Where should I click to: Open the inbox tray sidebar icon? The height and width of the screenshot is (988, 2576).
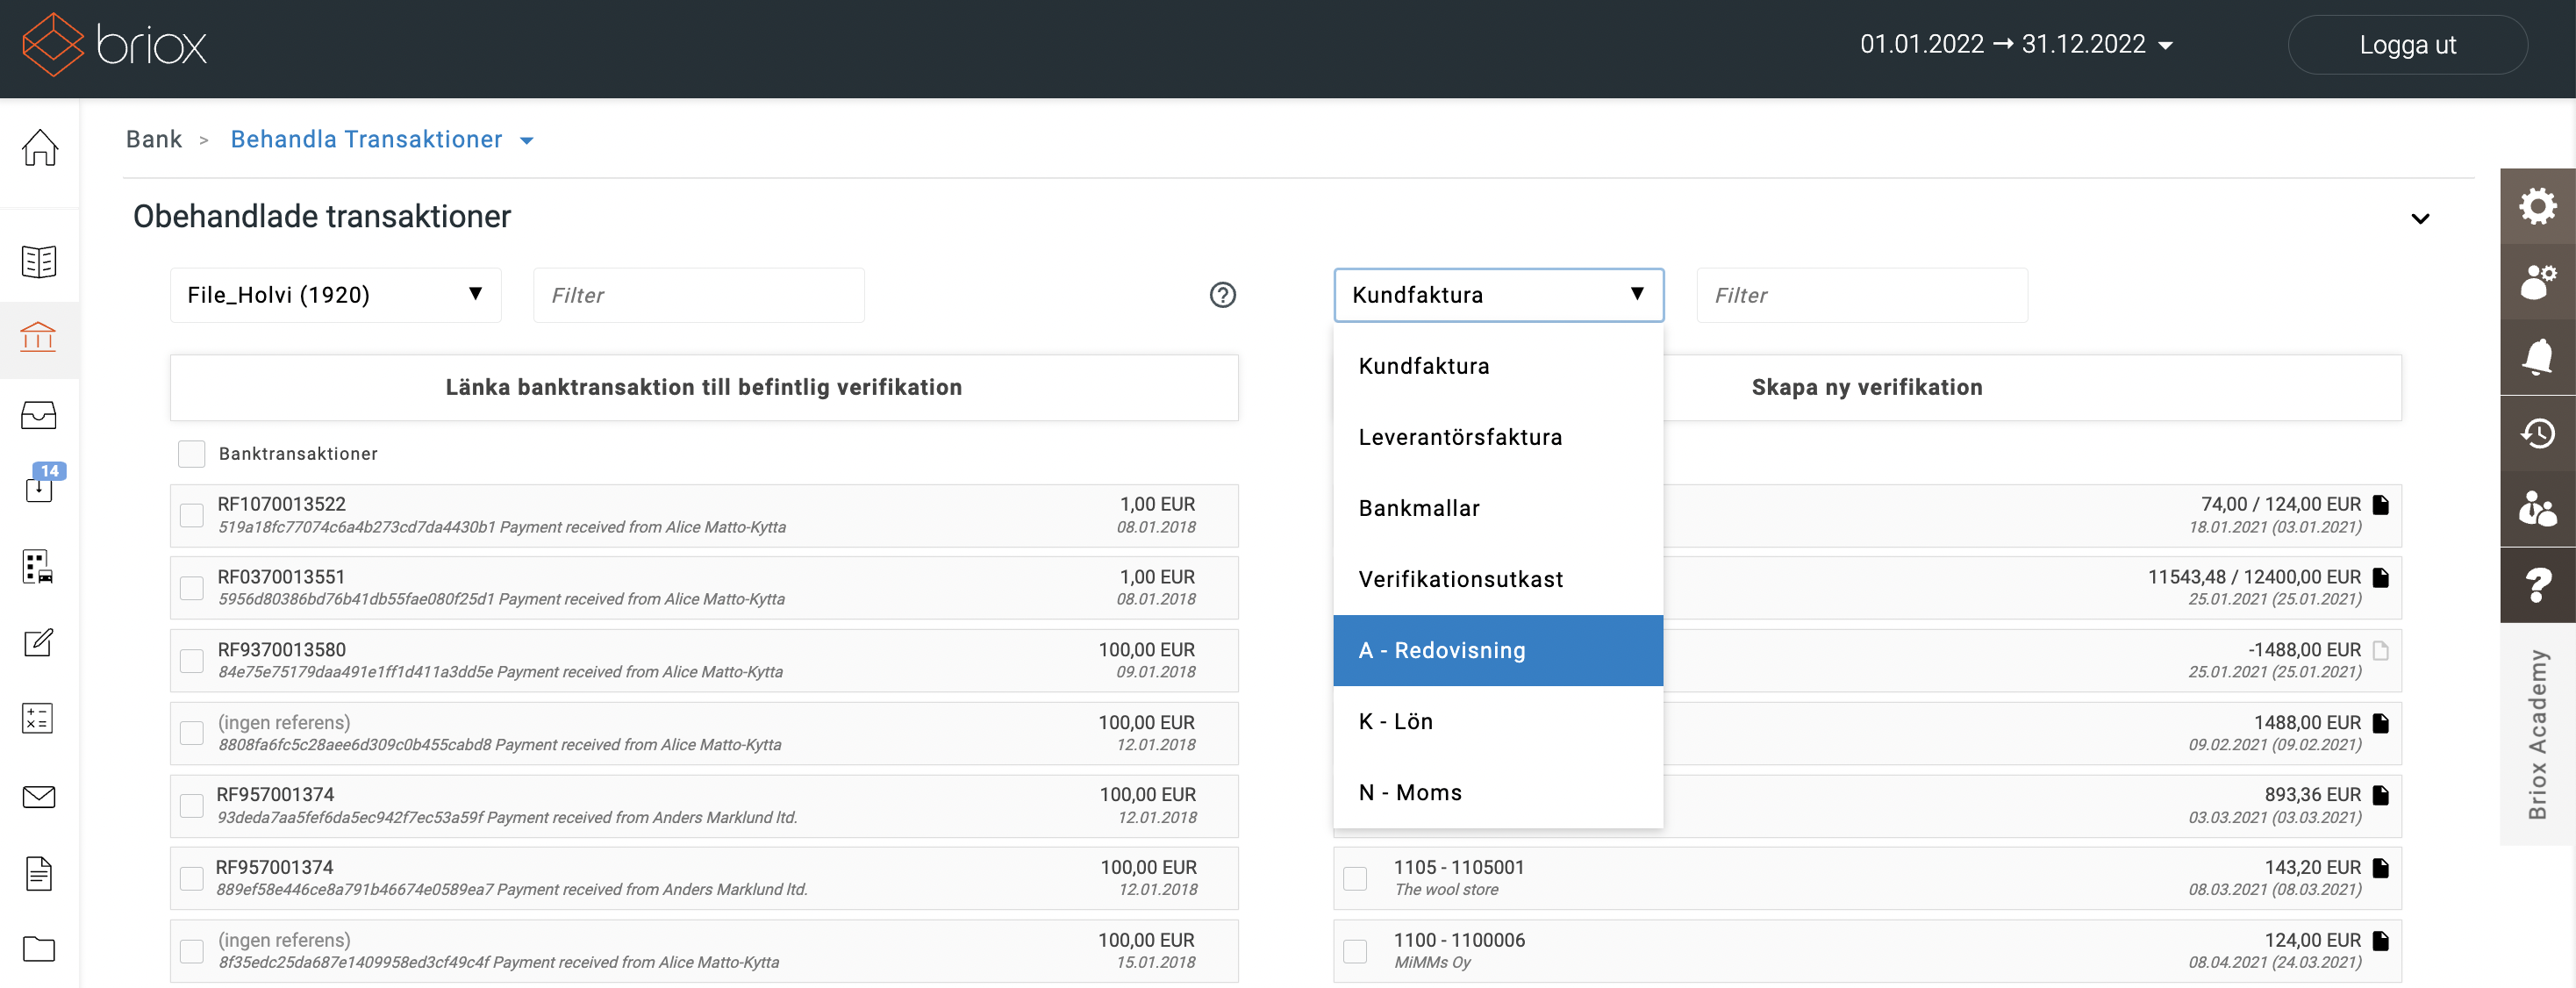tap(39, 414)
